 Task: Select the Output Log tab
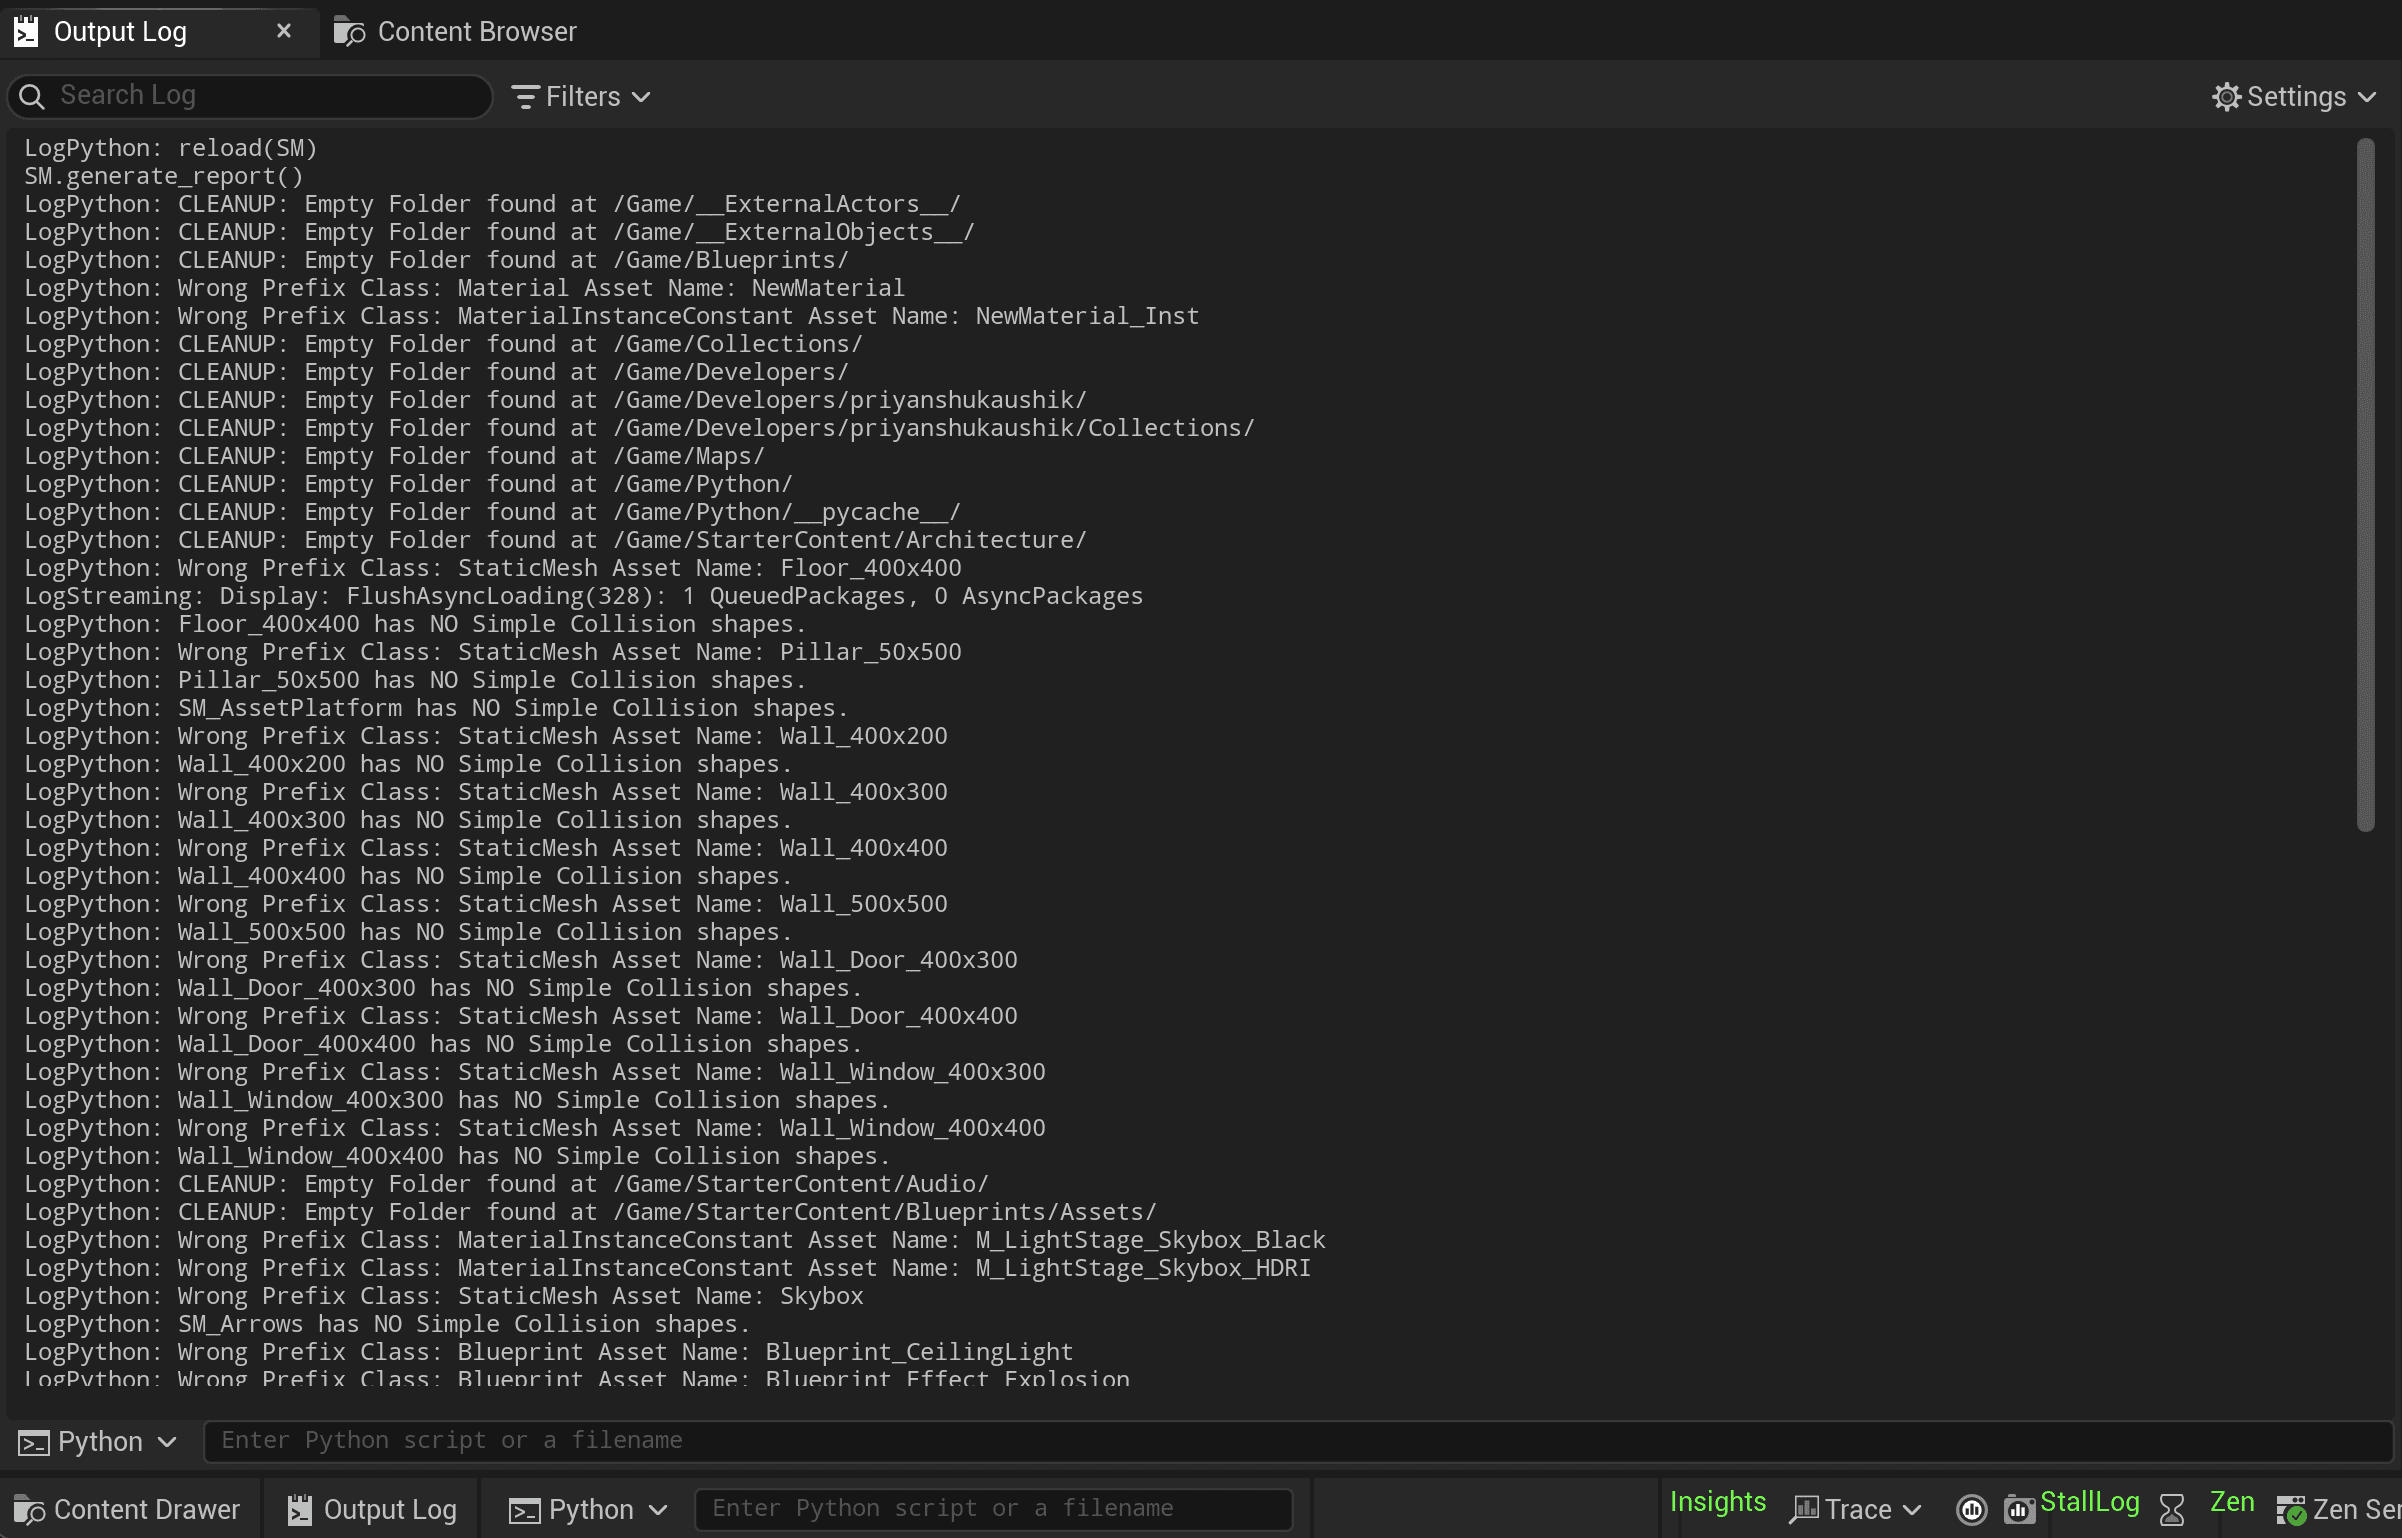120,32
